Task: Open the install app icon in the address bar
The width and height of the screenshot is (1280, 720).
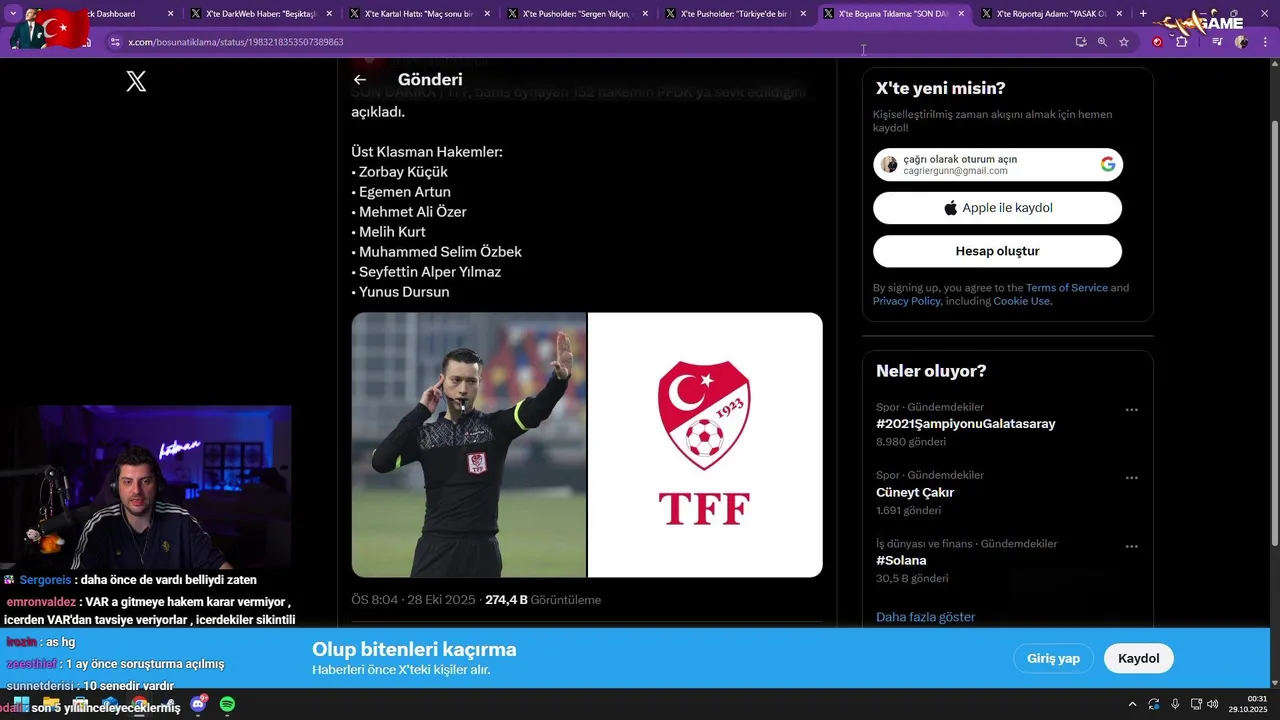Action: point(1081,42)
